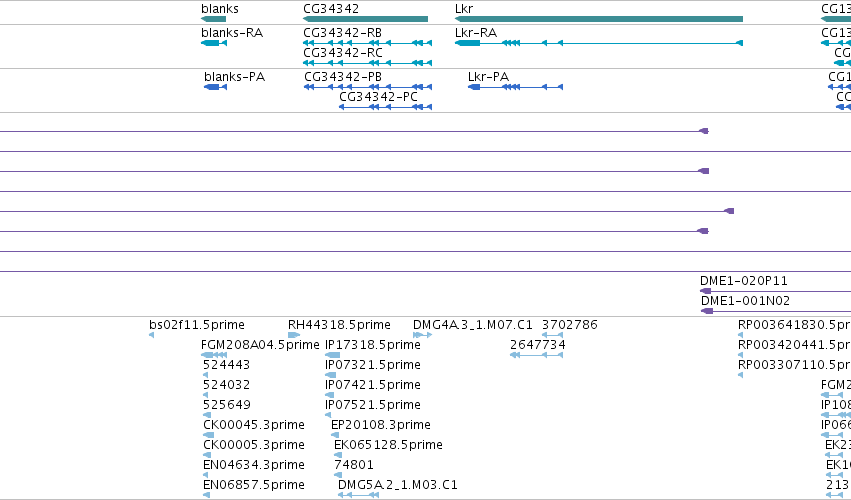The height and width of the screenshot is (500, 851).
Task: Click the CG34342-RB transcript glyph
Action: point(367,43)
